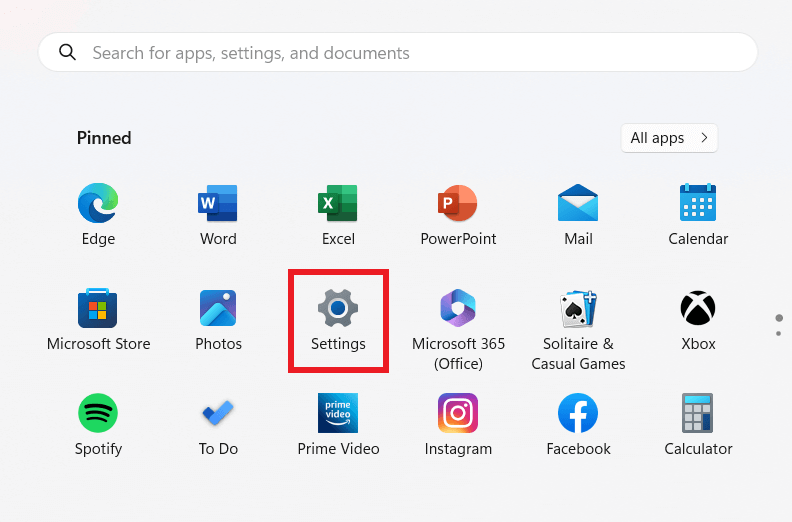Click the All apps button
This screenshot has height=522, width=792.
point(669,138)
